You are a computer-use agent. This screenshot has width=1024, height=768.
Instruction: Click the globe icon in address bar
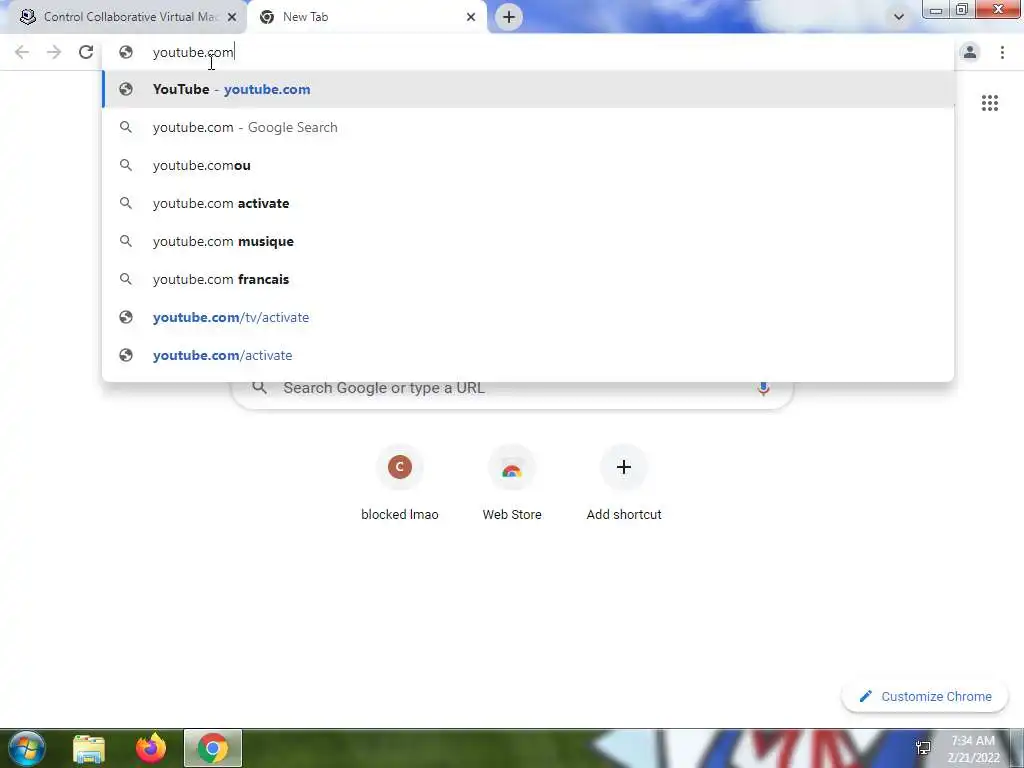coord(126,52)
